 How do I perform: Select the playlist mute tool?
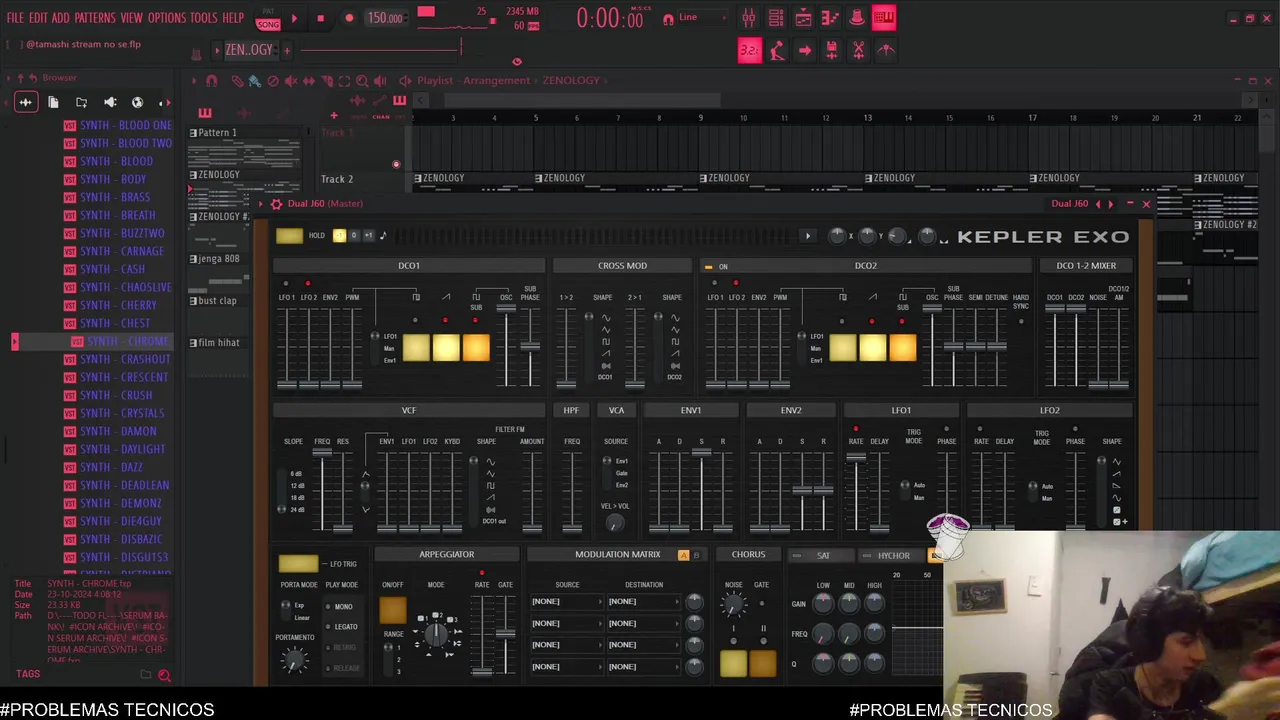pyautogui.click(x=291, y=80)
